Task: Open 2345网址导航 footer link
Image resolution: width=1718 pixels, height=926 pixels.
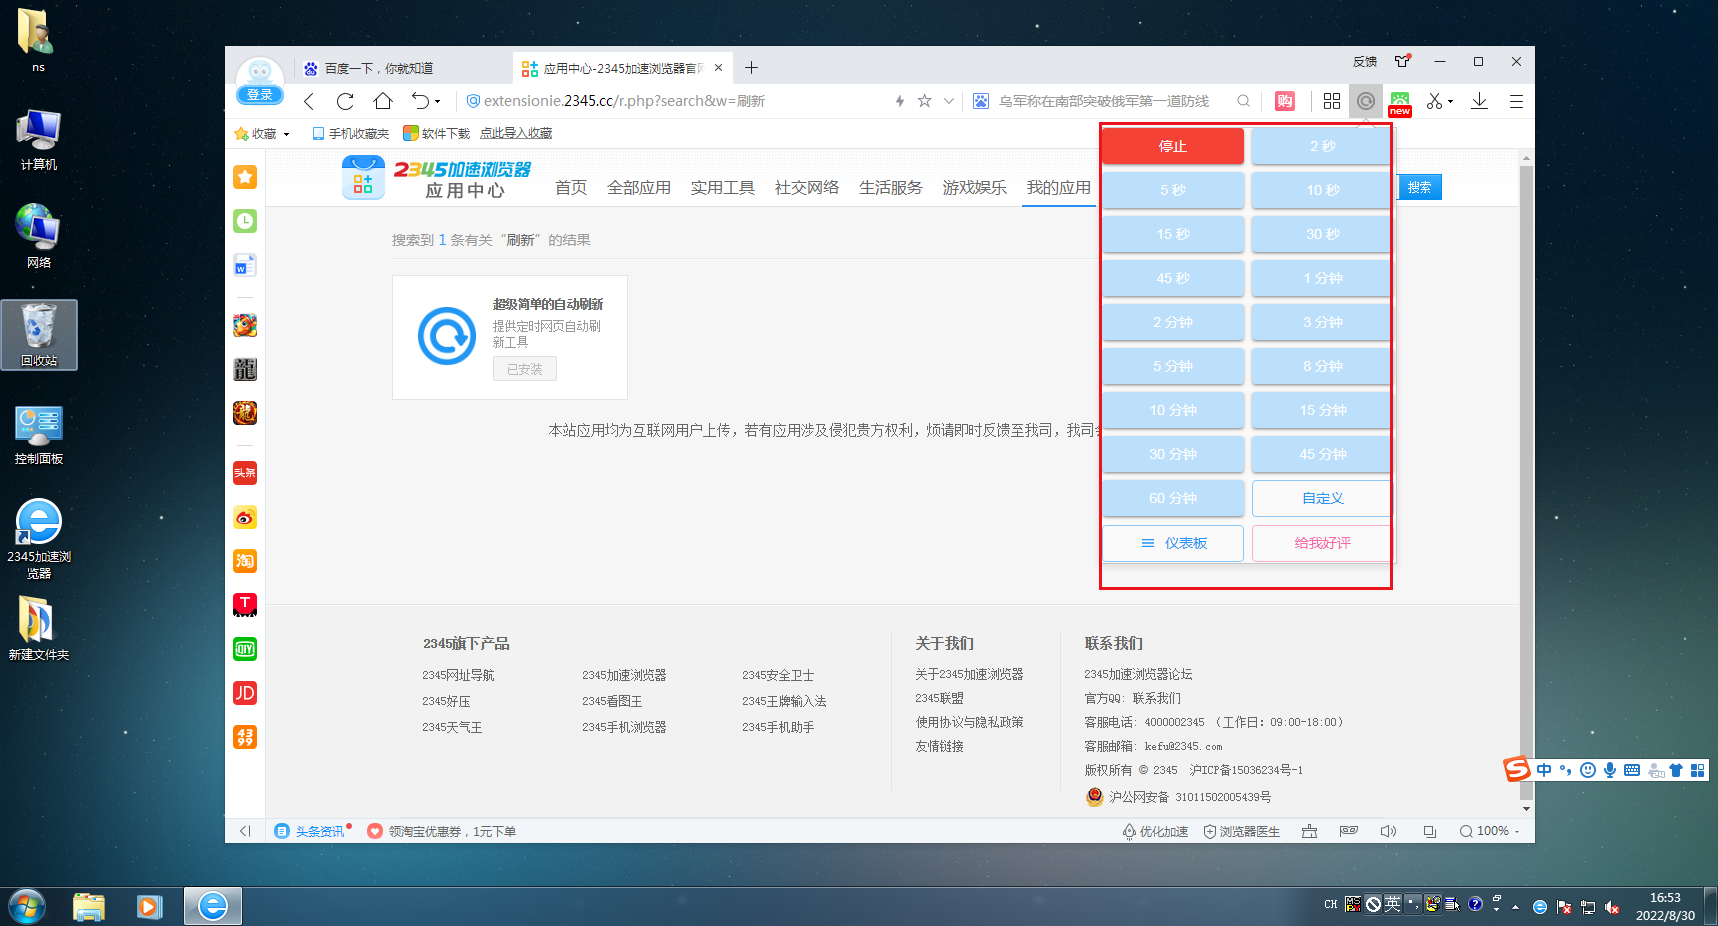Action: point(458,675)
